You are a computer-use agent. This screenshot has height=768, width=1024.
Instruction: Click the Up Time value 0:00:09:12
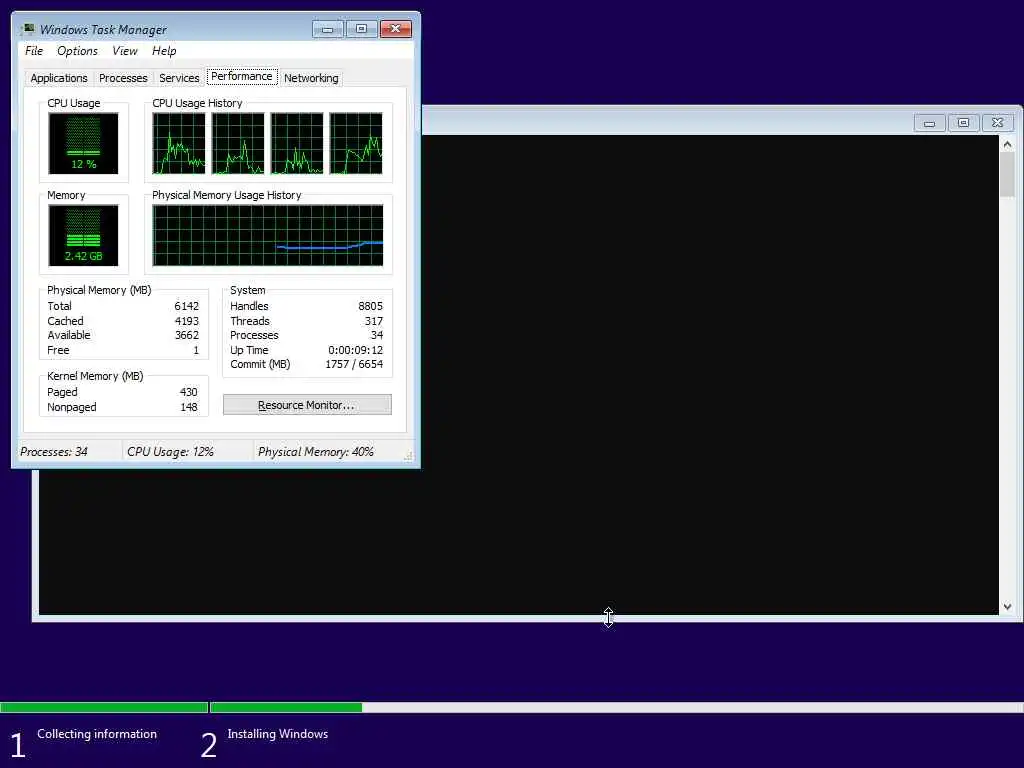pyautogui.click(x=355, y=350)
